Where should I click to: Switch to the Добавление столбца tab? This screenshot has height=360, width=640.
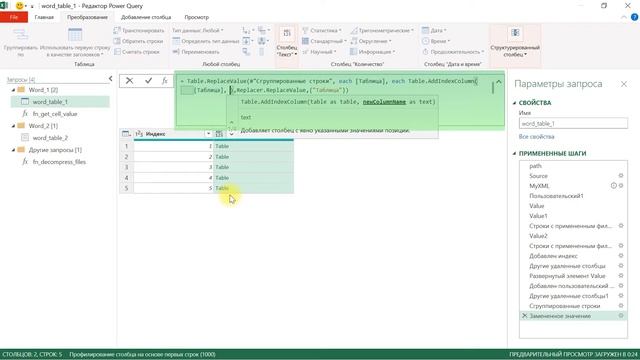pyautogui.click(x=146, y=17)
